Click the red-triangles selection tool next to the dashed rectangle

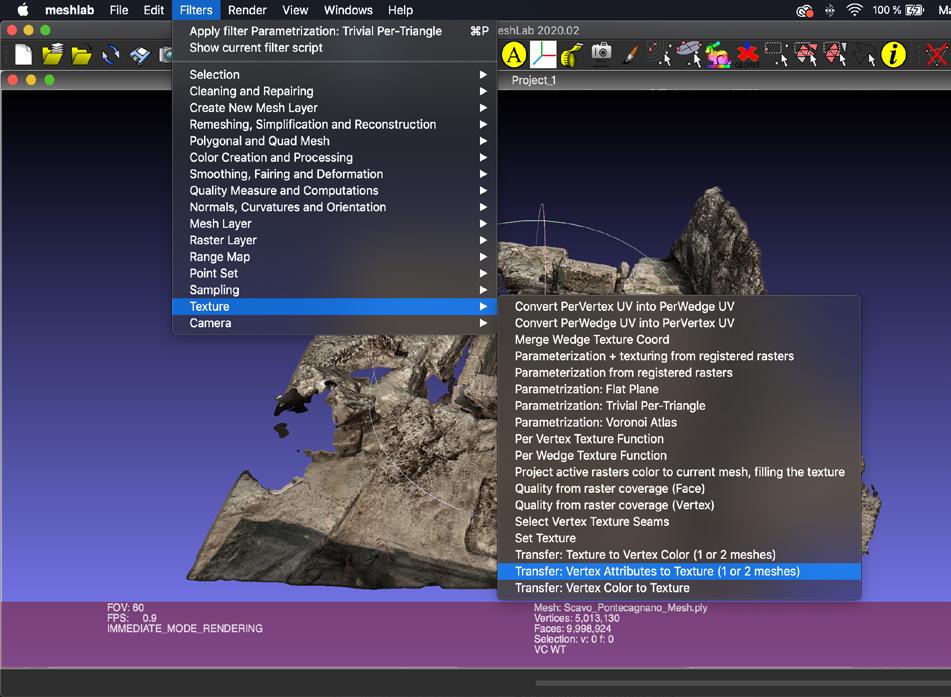click(x=806, y=54)
